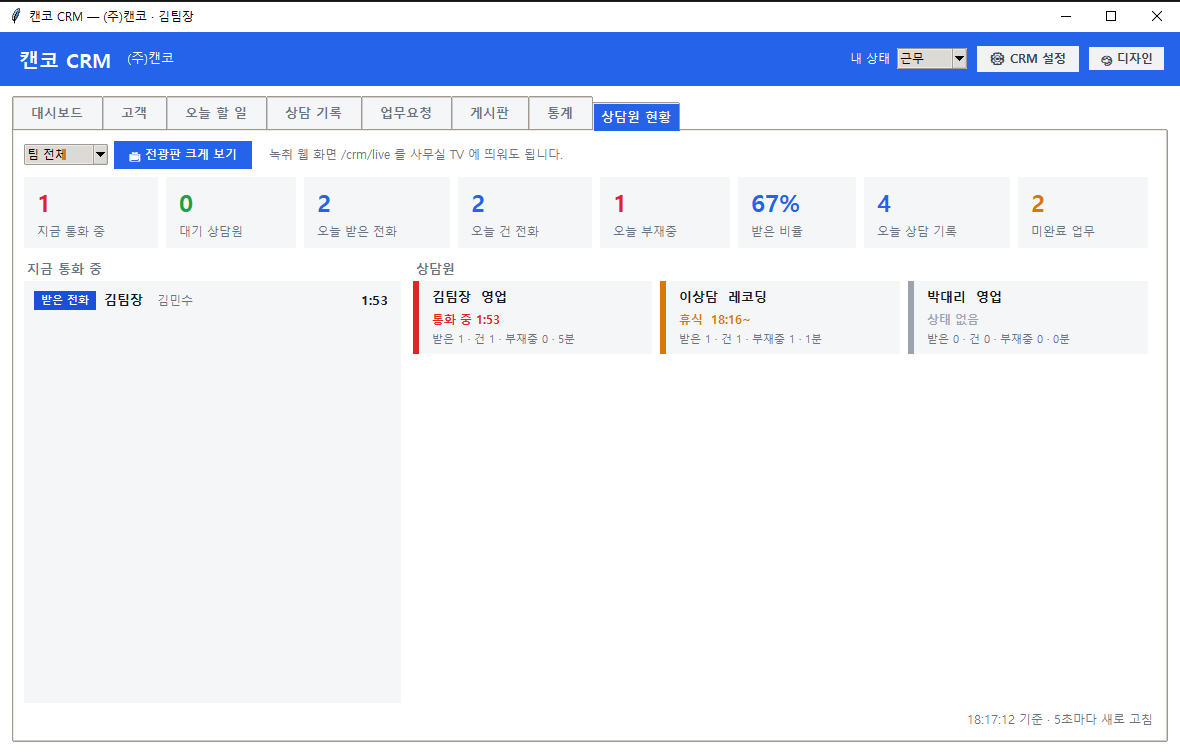This screenshot has width=1180, height=752.
Task: Click 받은 1 · 건 1 · 부재중 0 · 5분 stats
Action: [503, 339]
